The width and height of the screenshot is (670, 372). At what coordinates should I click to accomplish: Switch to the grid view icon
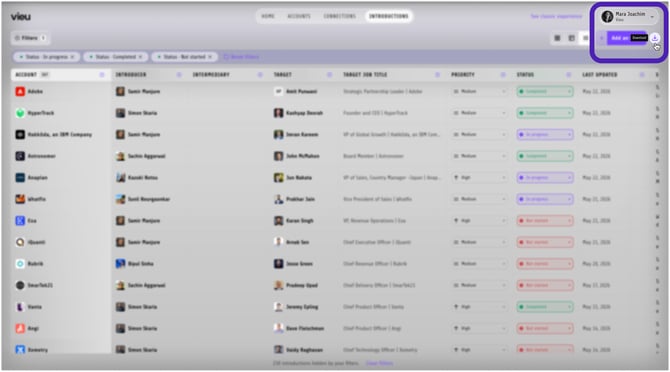pyautogui.click(x=557, y=38)
